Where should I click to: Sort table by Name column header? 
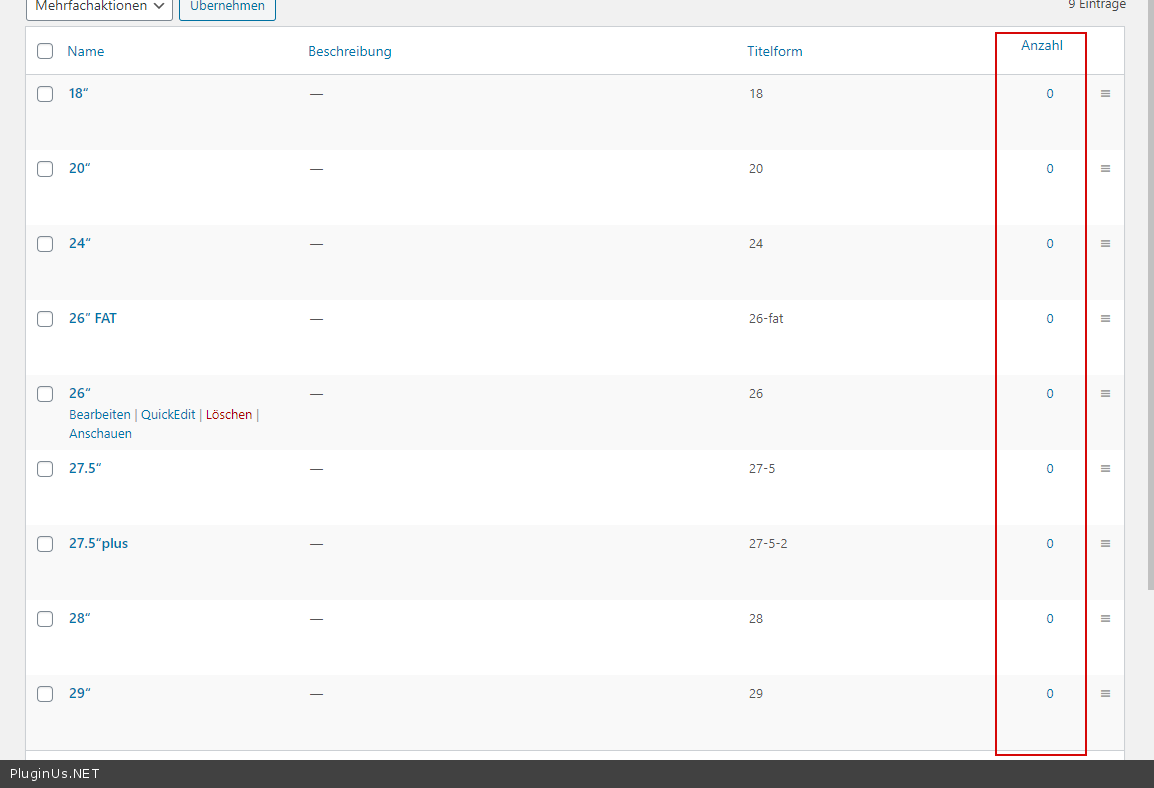(86, 51)
